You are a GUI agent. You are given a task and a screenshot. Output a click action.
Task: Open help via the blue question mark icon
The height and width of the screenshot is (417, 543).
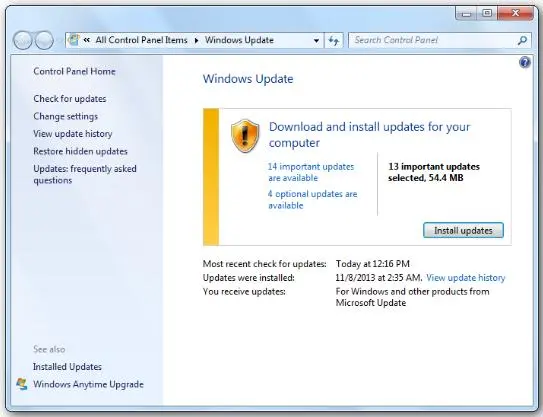click(x=525, y=63)
